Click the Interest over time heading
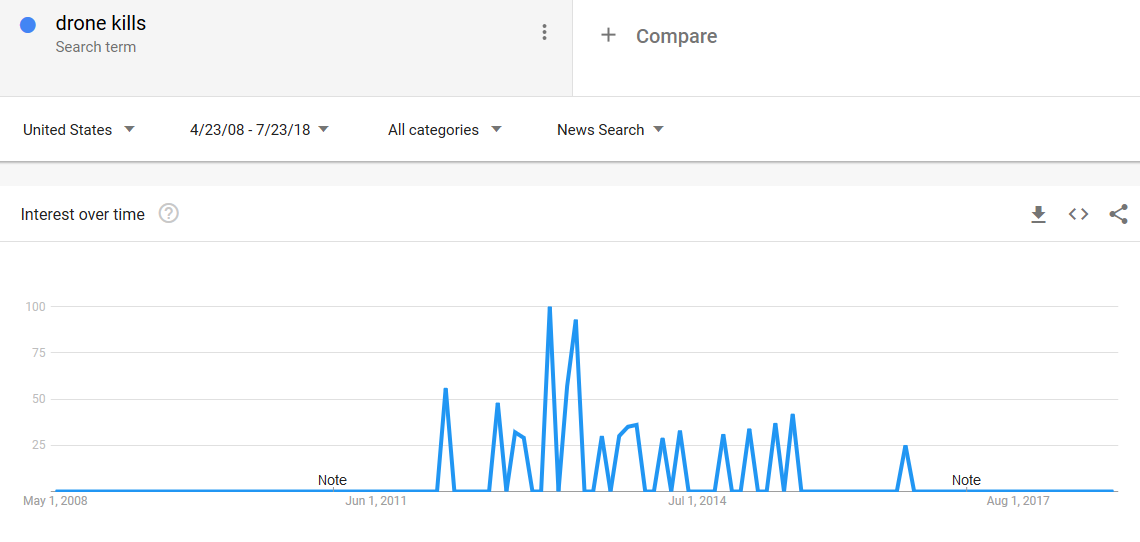This screenshot has height=542, width=1140. point(83,214)
